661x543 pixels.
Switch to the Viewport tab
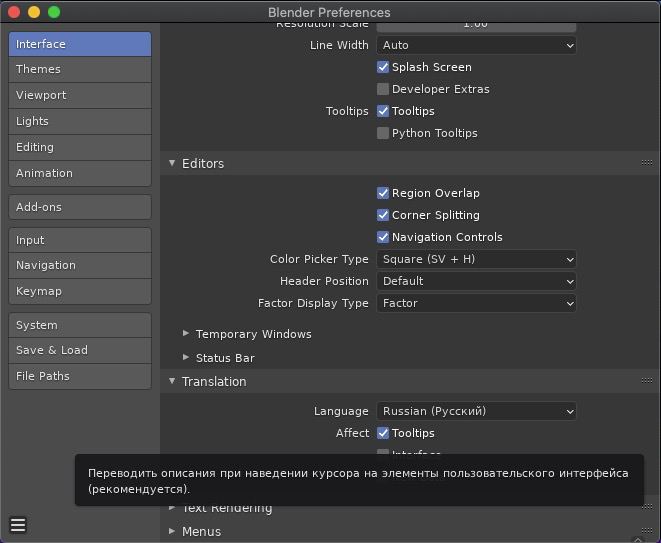[80, 95]
